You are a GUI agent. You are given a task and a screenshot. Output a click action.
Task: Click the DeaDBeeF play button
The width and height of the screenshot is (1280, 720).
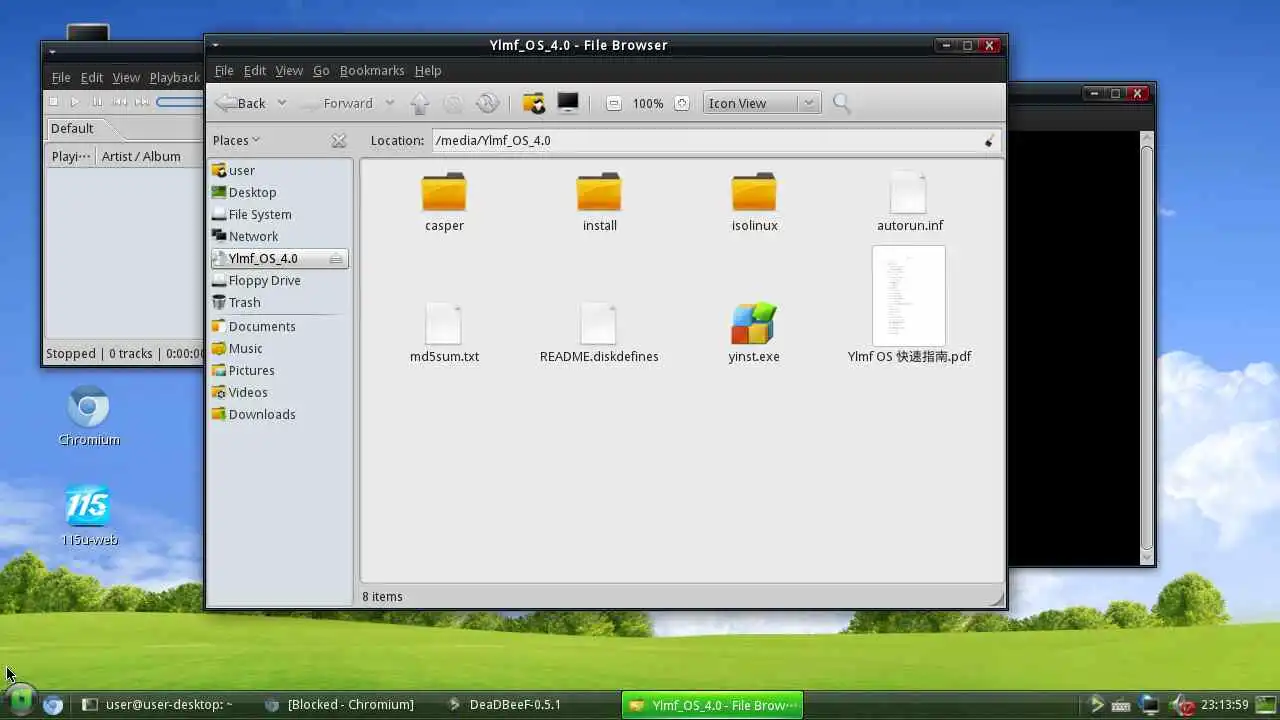coord(75,102)
